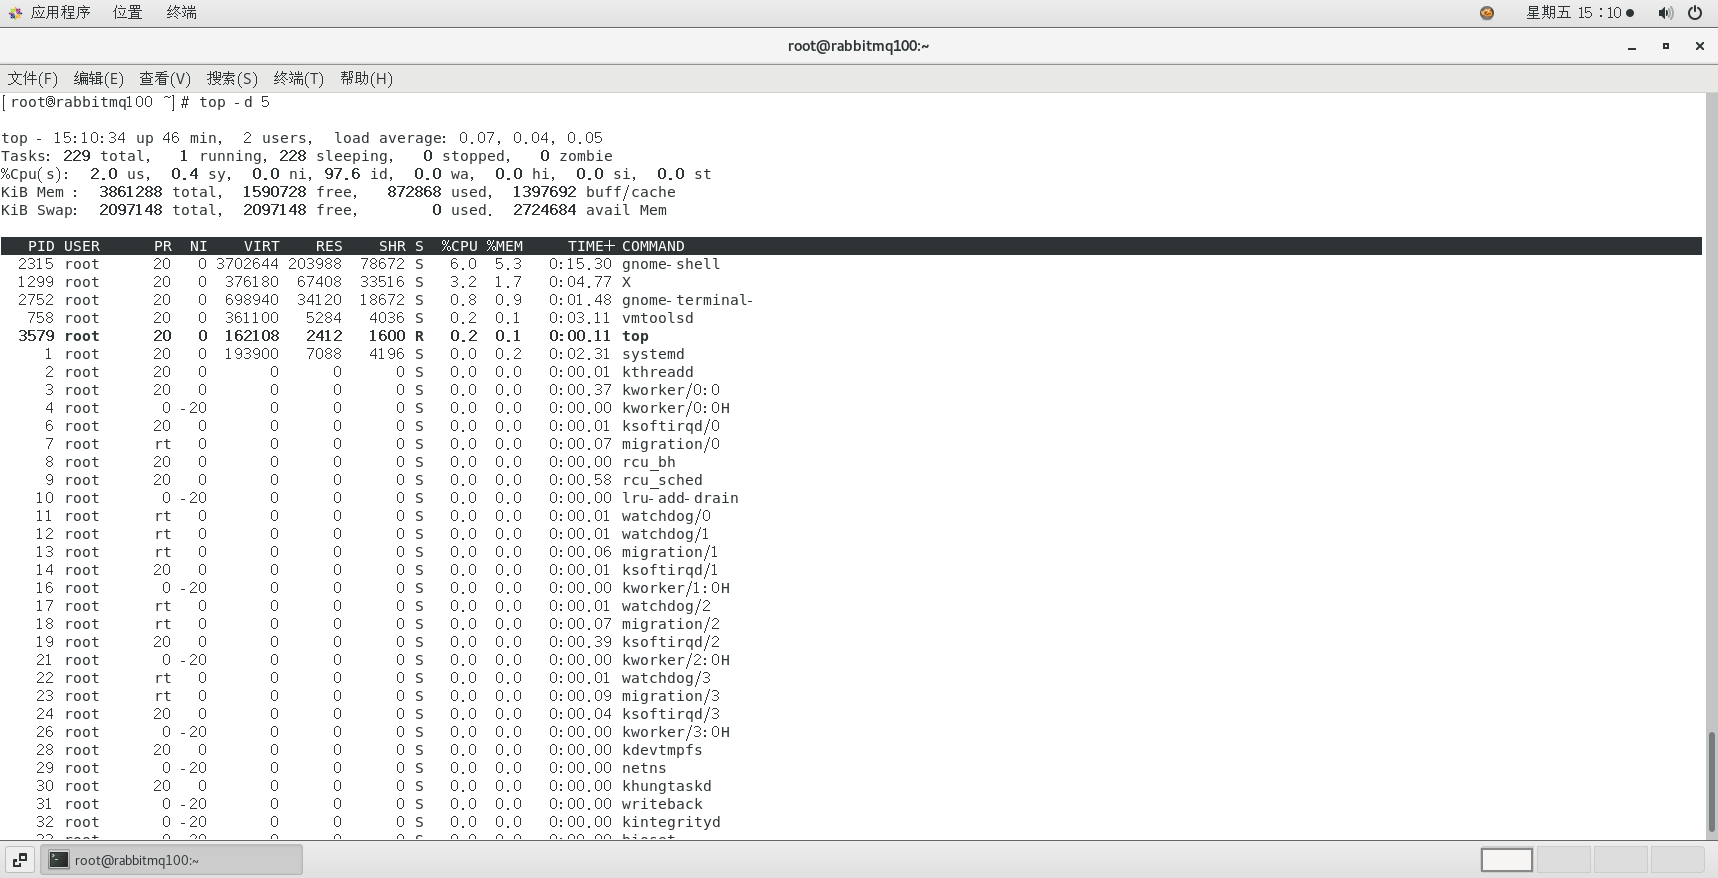Switch to the third workspace in the pager

(x=1621, y=860)
